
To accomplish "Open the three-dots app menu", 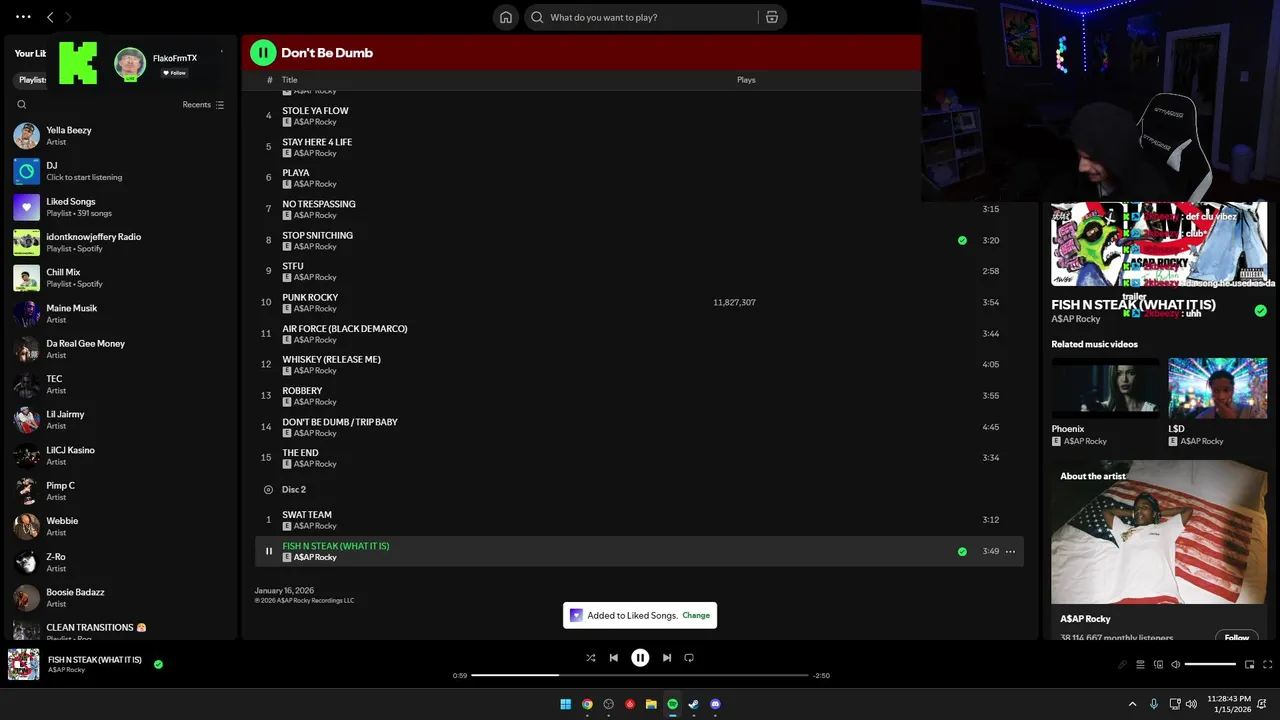I will 23,17.
